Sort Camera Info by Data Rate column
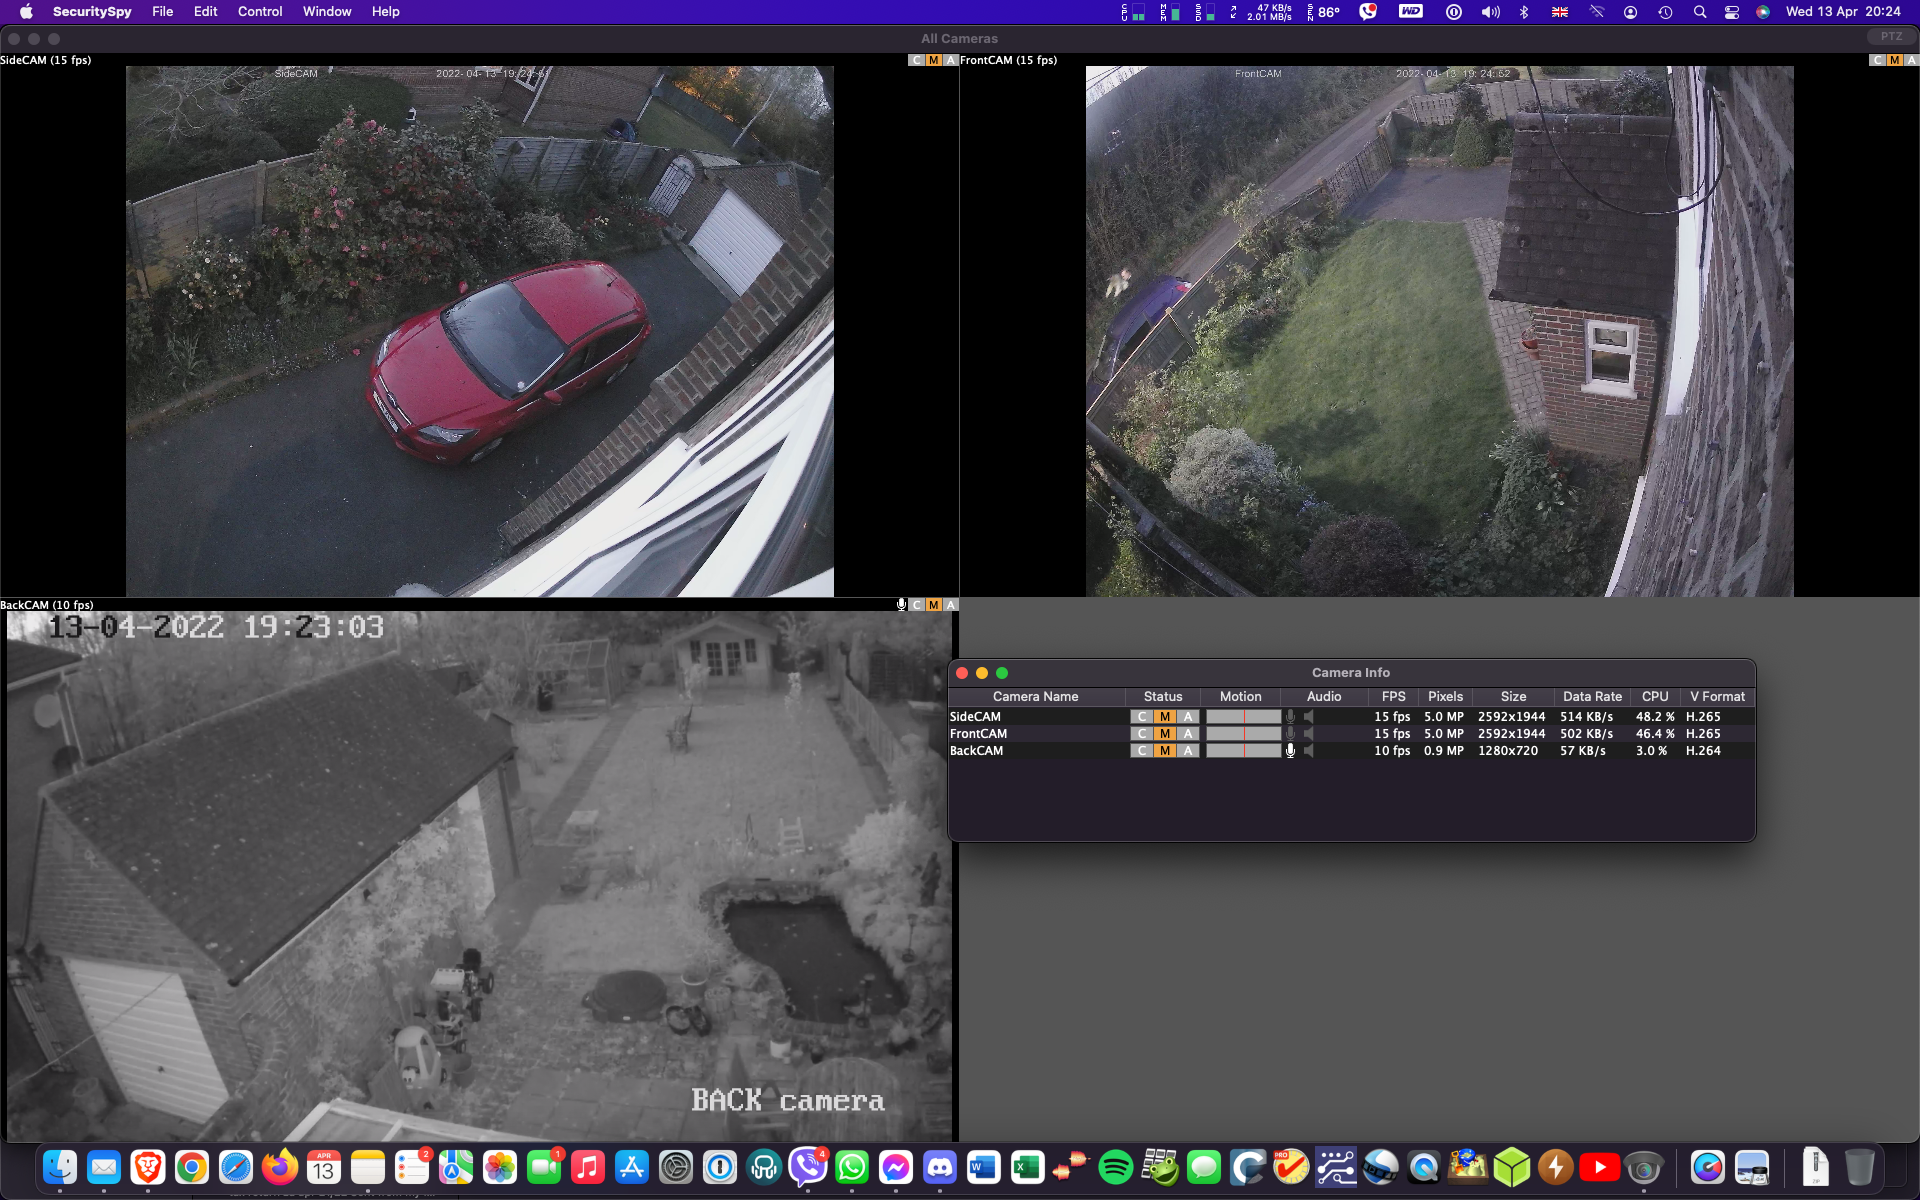This screenshot has width=1920, height=1200. (x=1592, y=697)
